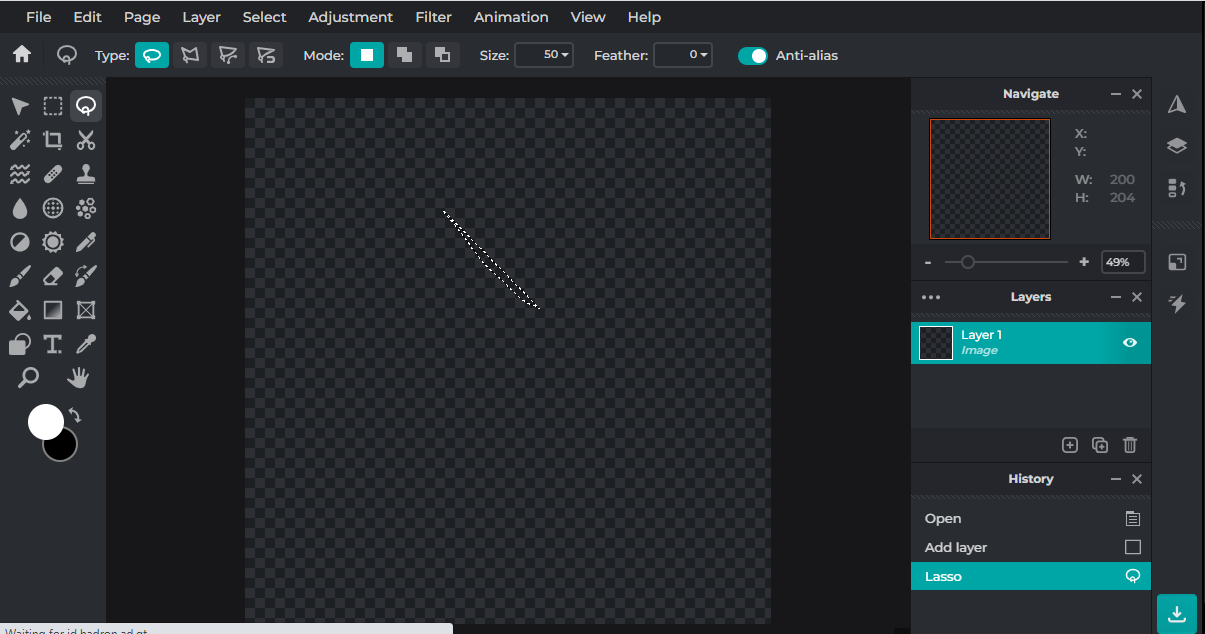Collapse the History panel

pyautogui.click(x=1116, y=479)
